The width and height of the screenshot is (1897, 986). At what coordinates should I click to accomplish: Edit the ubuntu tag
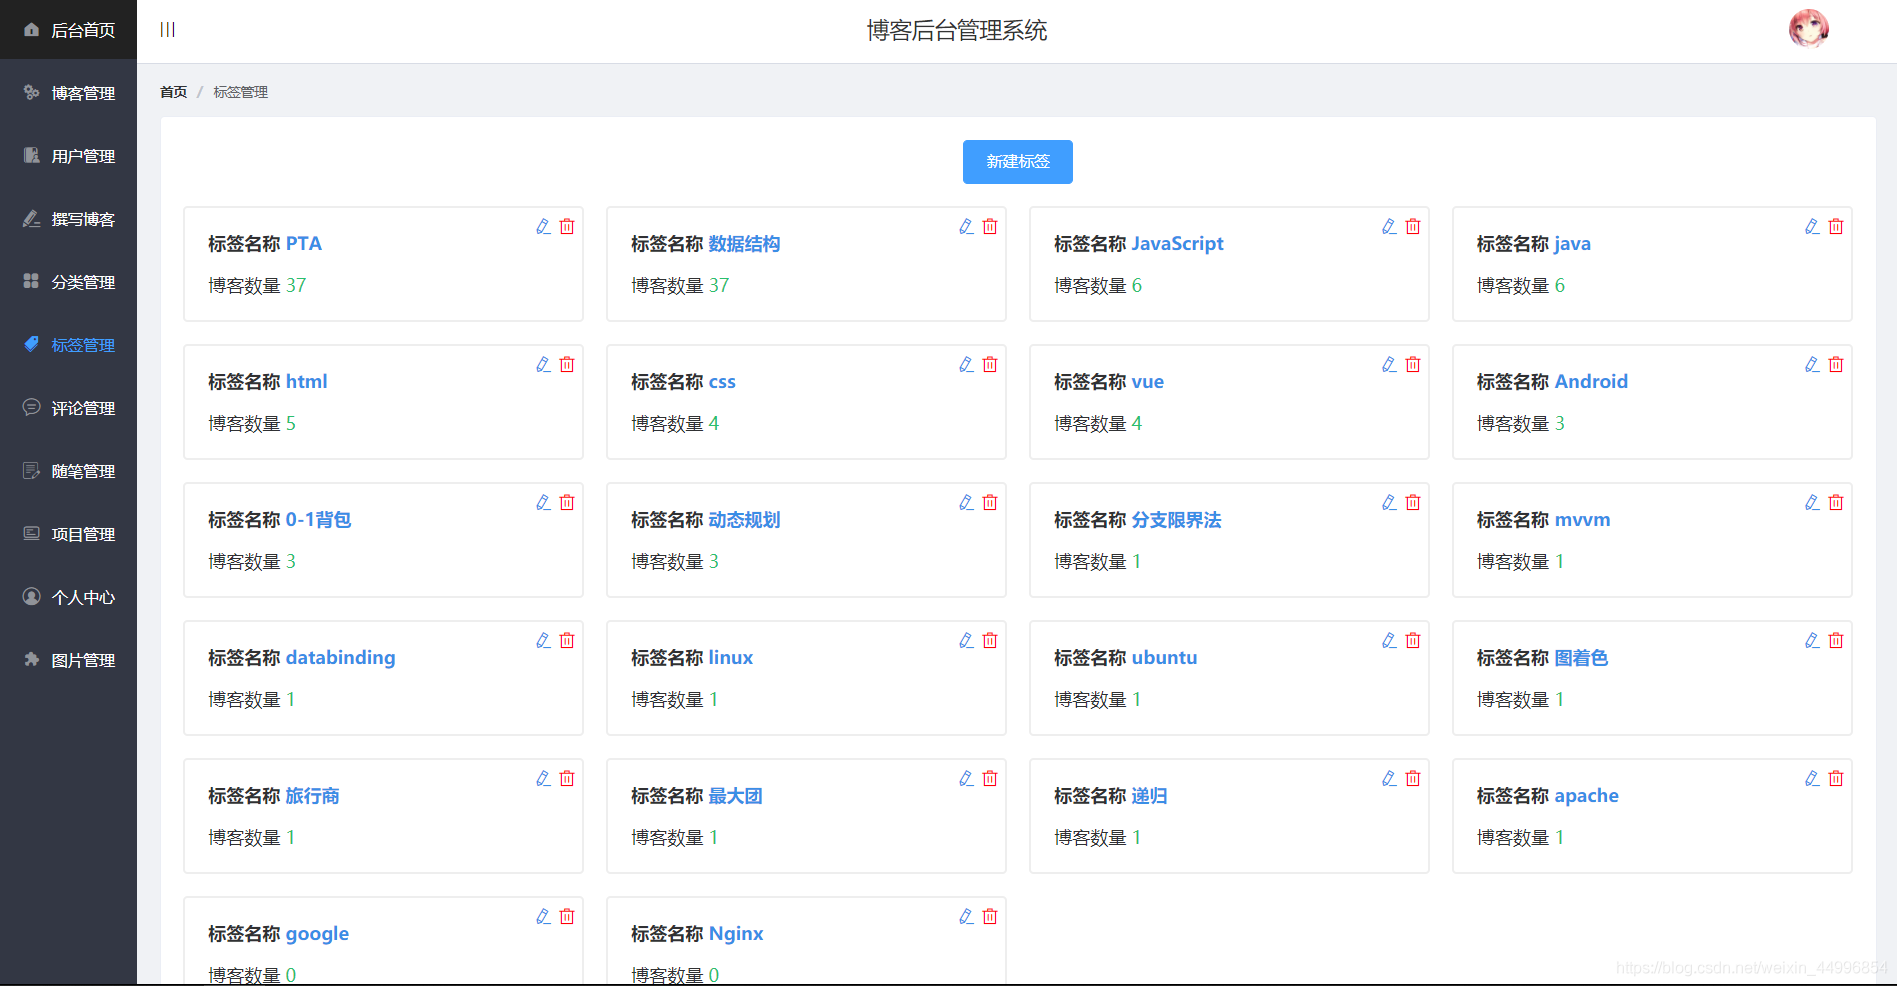coord(1389,640)
